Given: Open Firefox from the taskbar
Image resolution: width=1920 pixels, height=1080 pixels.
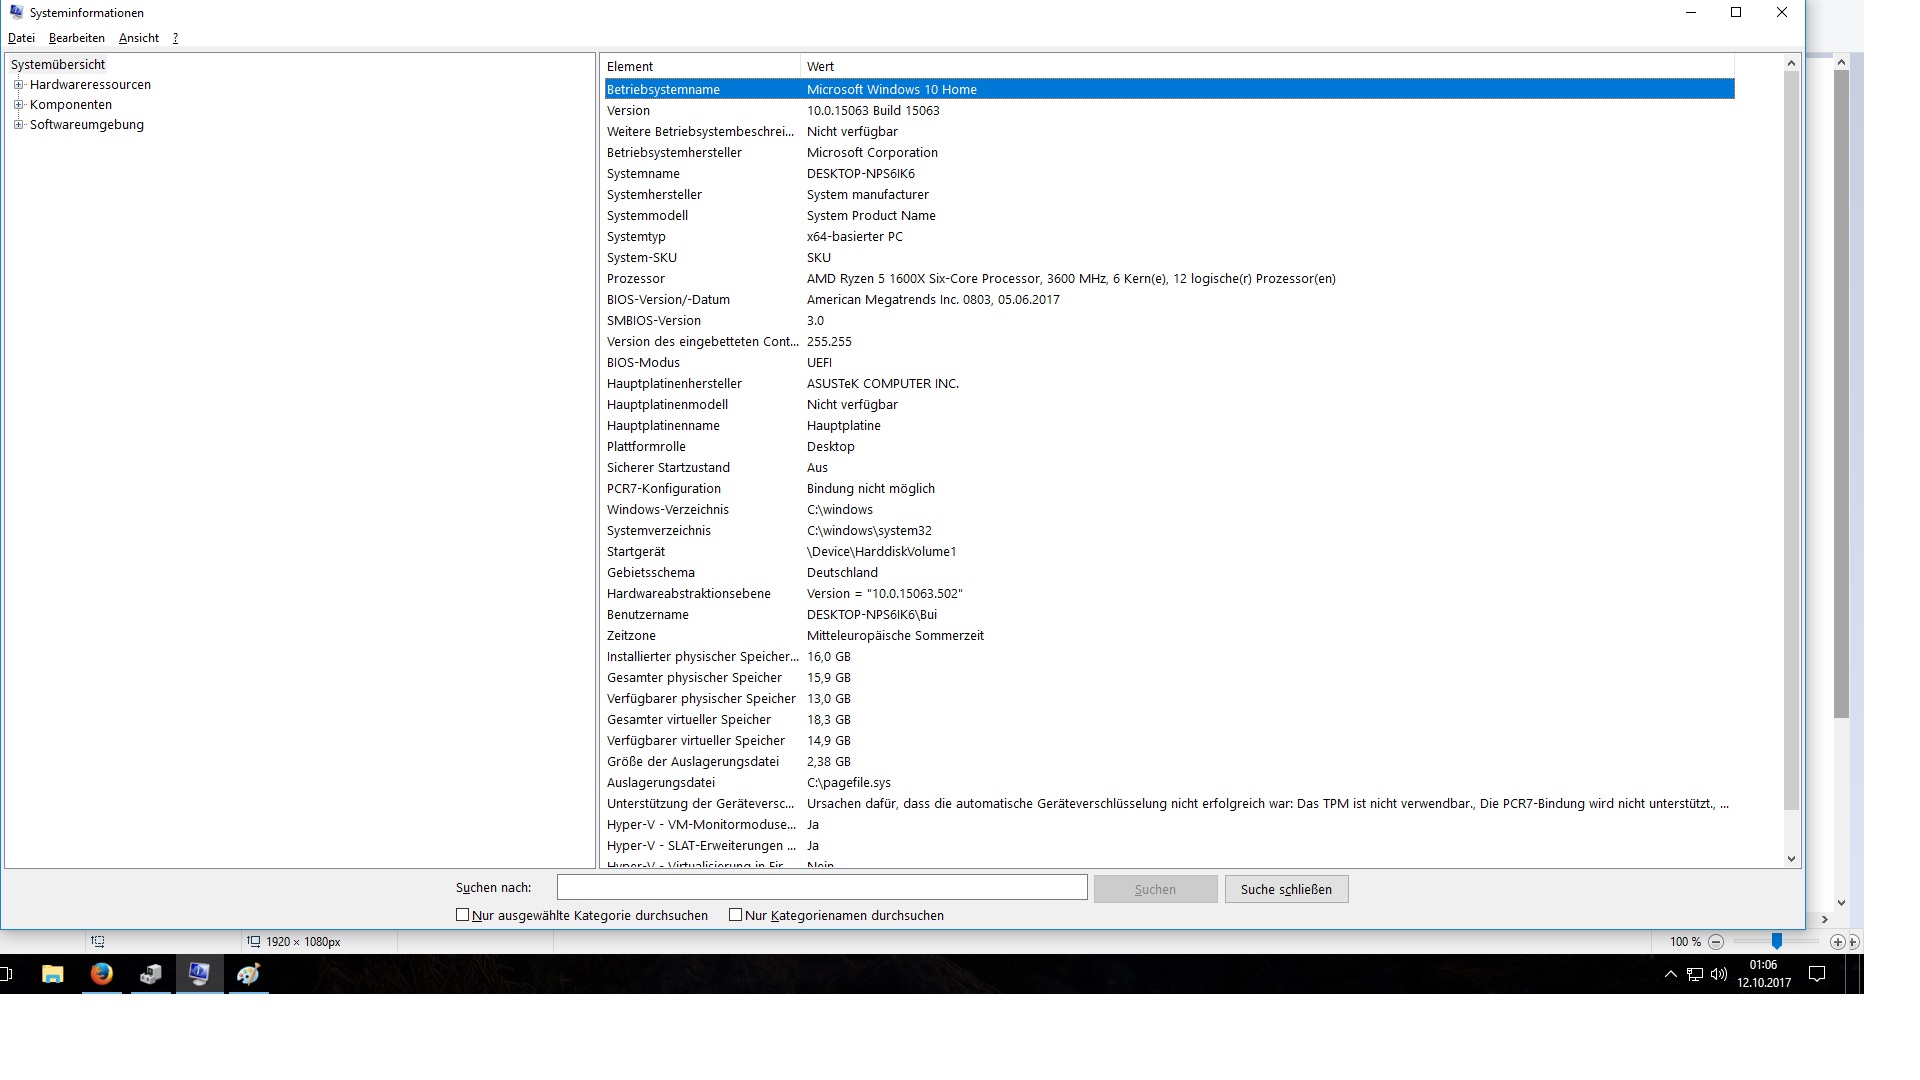Looking at the screenshot, I should [101, 973].
